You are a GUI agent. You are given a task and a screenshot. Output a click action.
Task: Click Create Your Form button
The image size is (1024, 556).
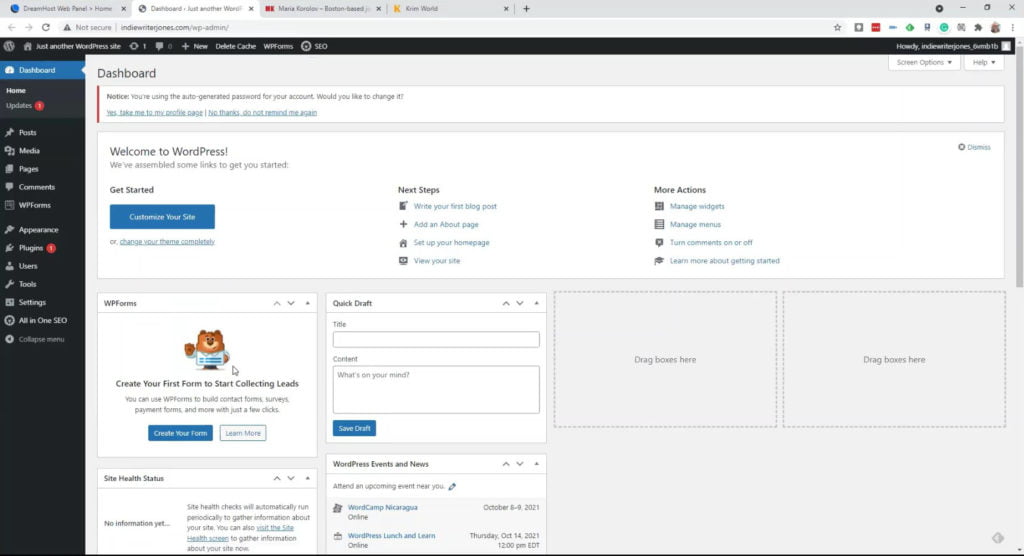(x=180, y=433)
